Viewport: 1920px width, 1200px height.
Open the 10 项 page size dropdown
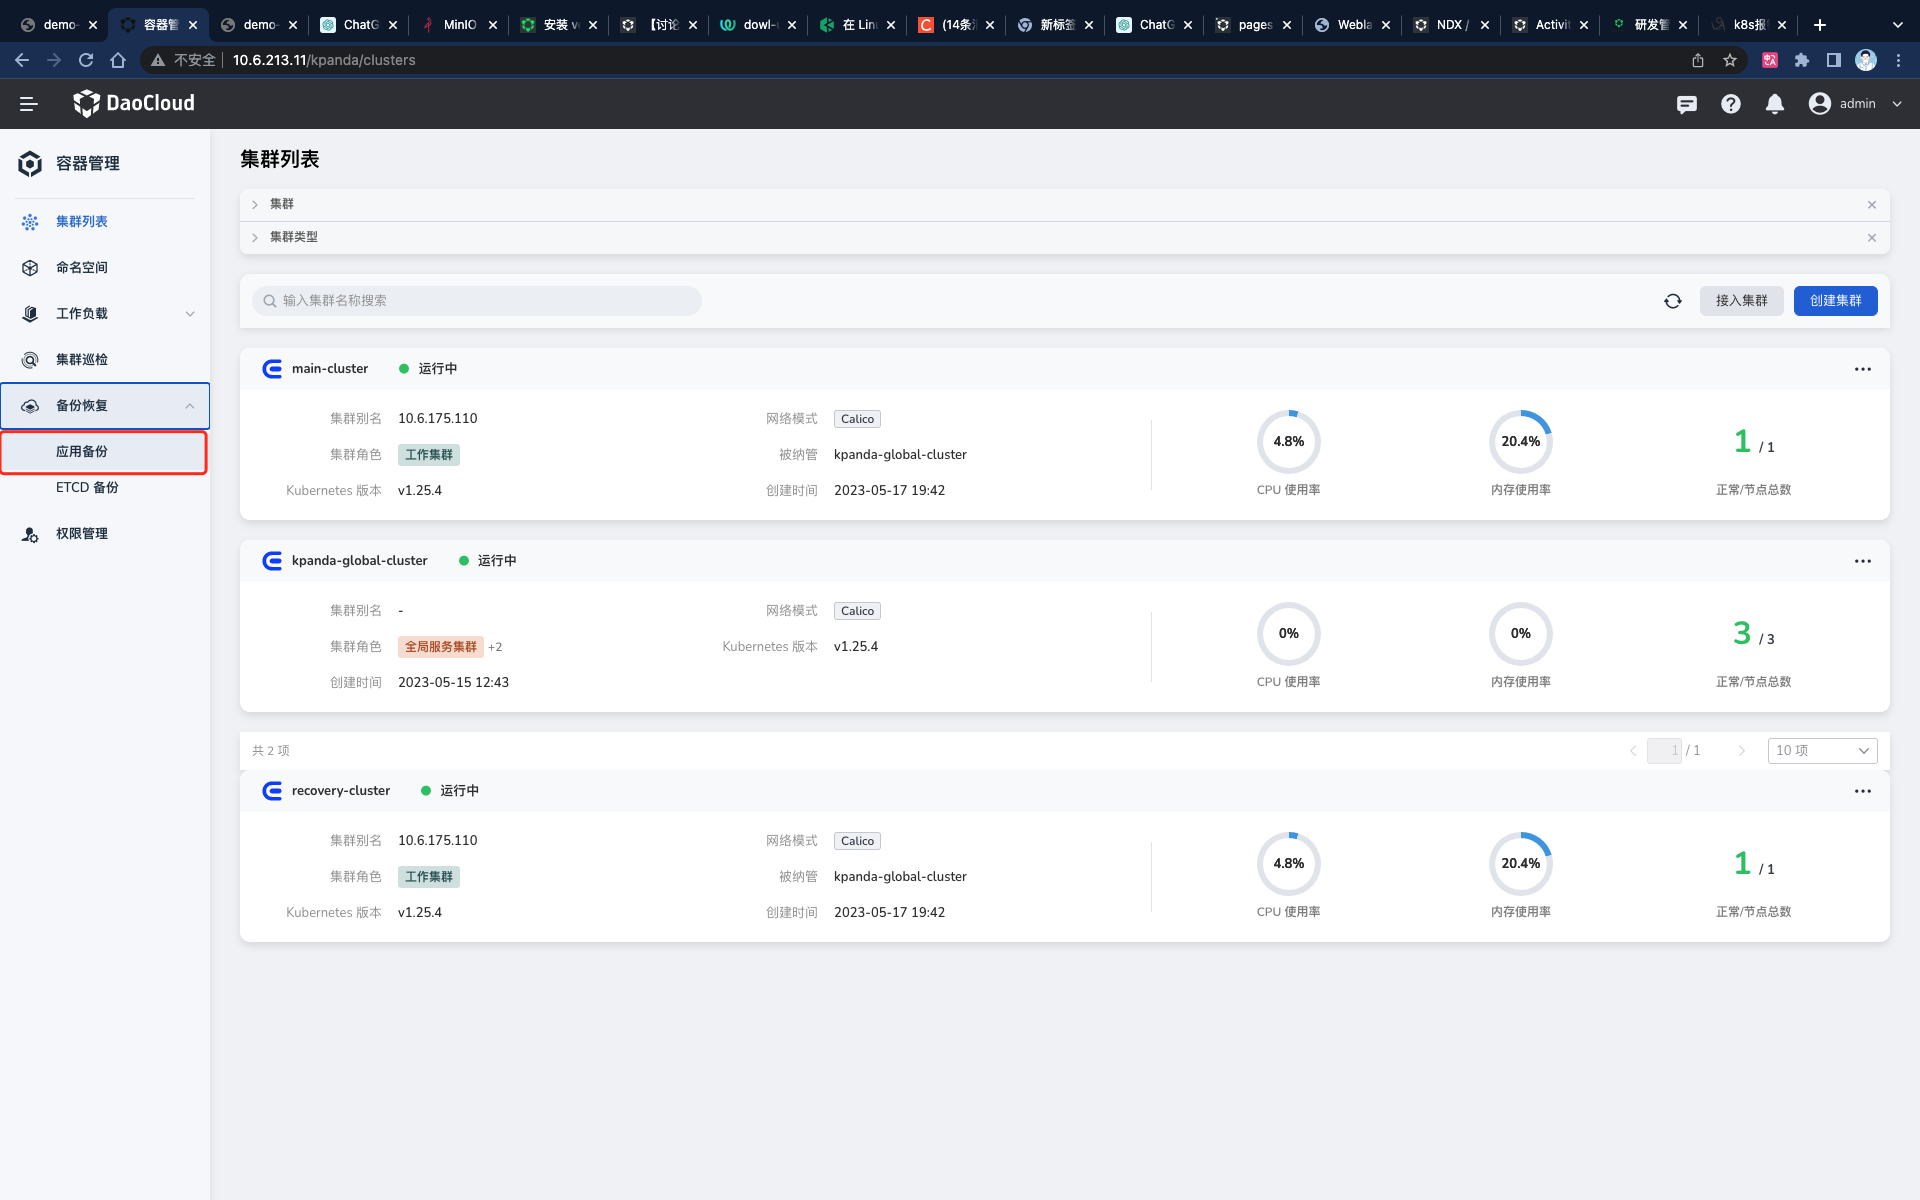(x=1822, y=751)
